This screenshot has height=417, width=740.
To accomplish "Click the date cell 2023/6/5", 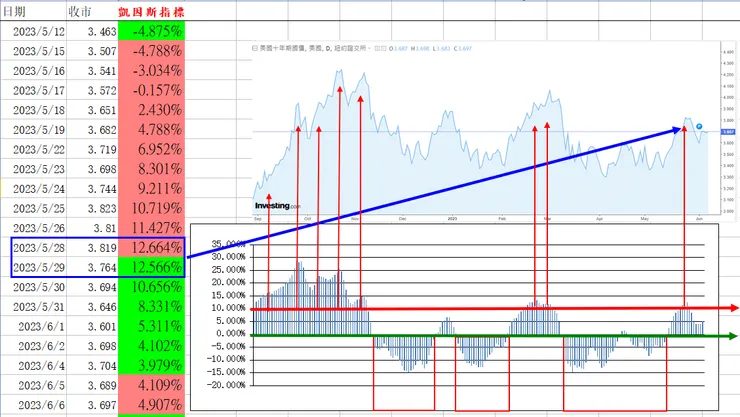I will 33,385.
